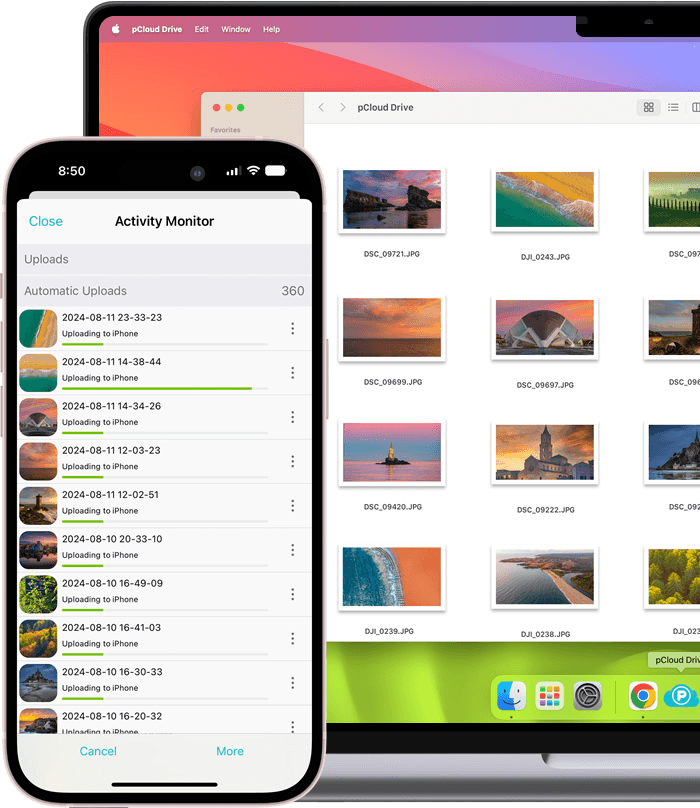Open options for upload 2024-08-11 23-33-23
700x808 pixels.
pyautogui.click(x=292, y=329)
